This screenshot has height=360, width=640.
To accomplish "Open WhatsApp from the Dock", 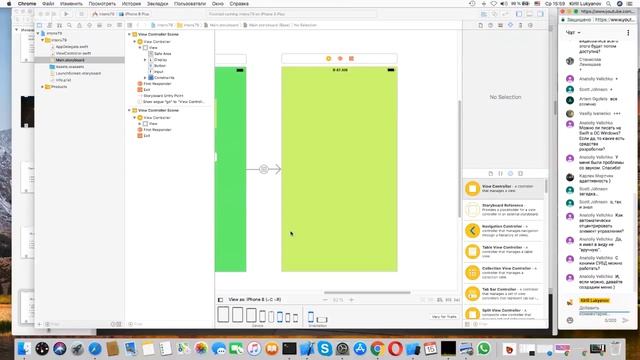I will pyautogui.click(x=483, y=349).
